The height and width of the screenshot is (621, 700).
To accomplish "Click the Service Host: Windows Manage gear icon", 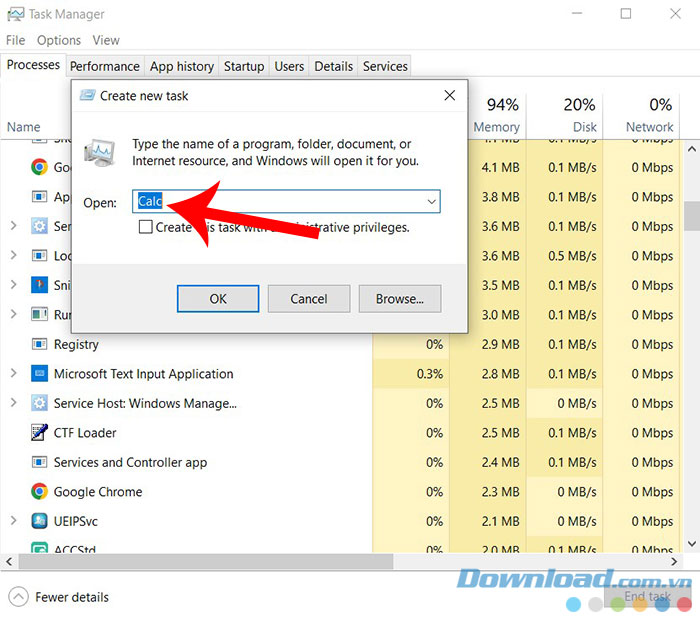I will (x=39, y=403).
